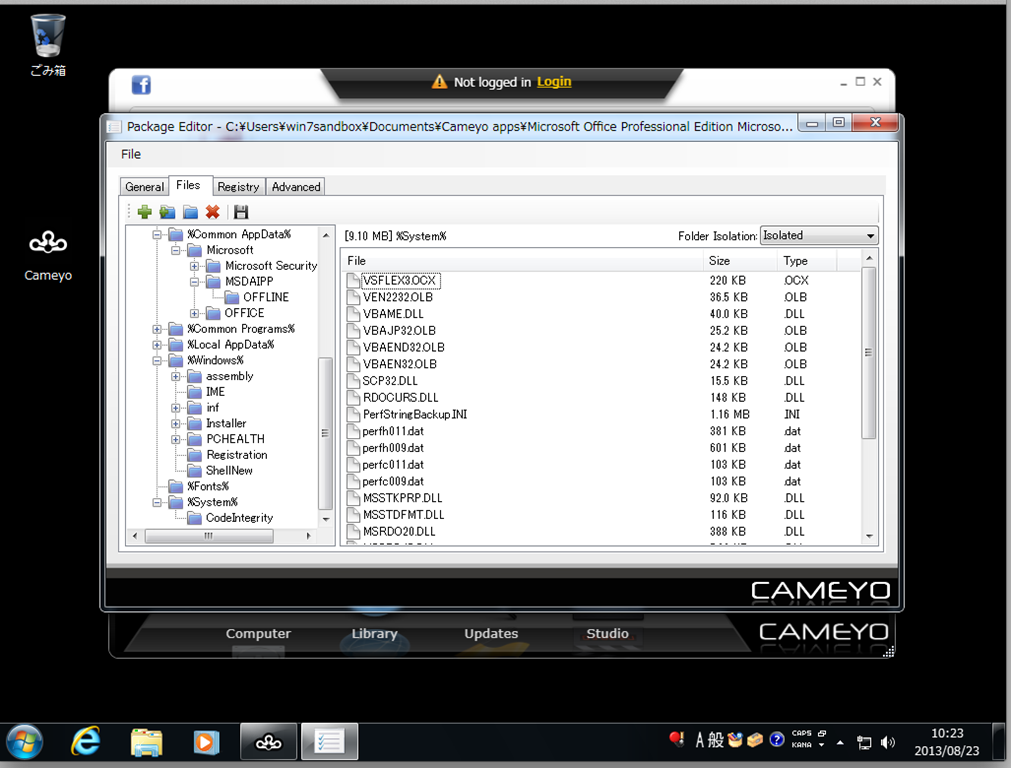Open the Computer tab in Cameyo window
This screenshot has height=768, width=1011.
tap(258, 634)
